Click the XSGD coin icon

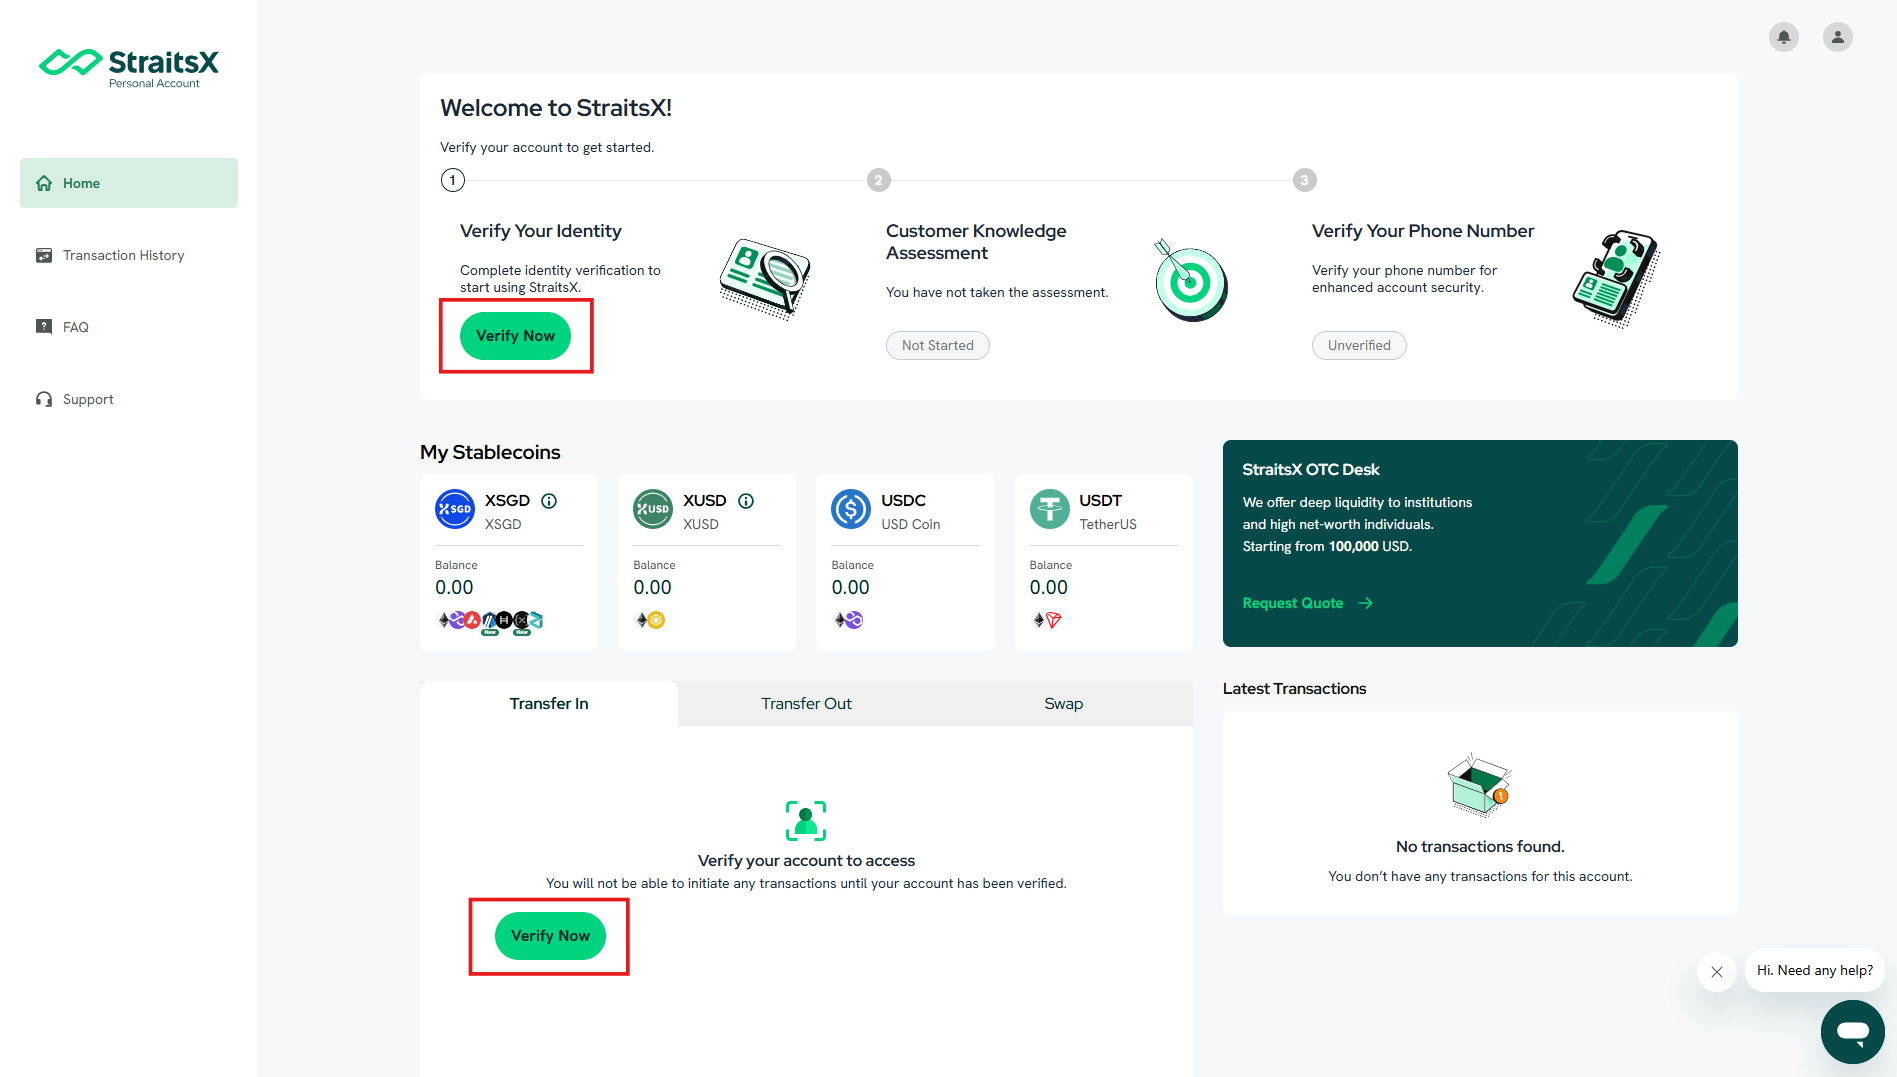tap(455, 509)
